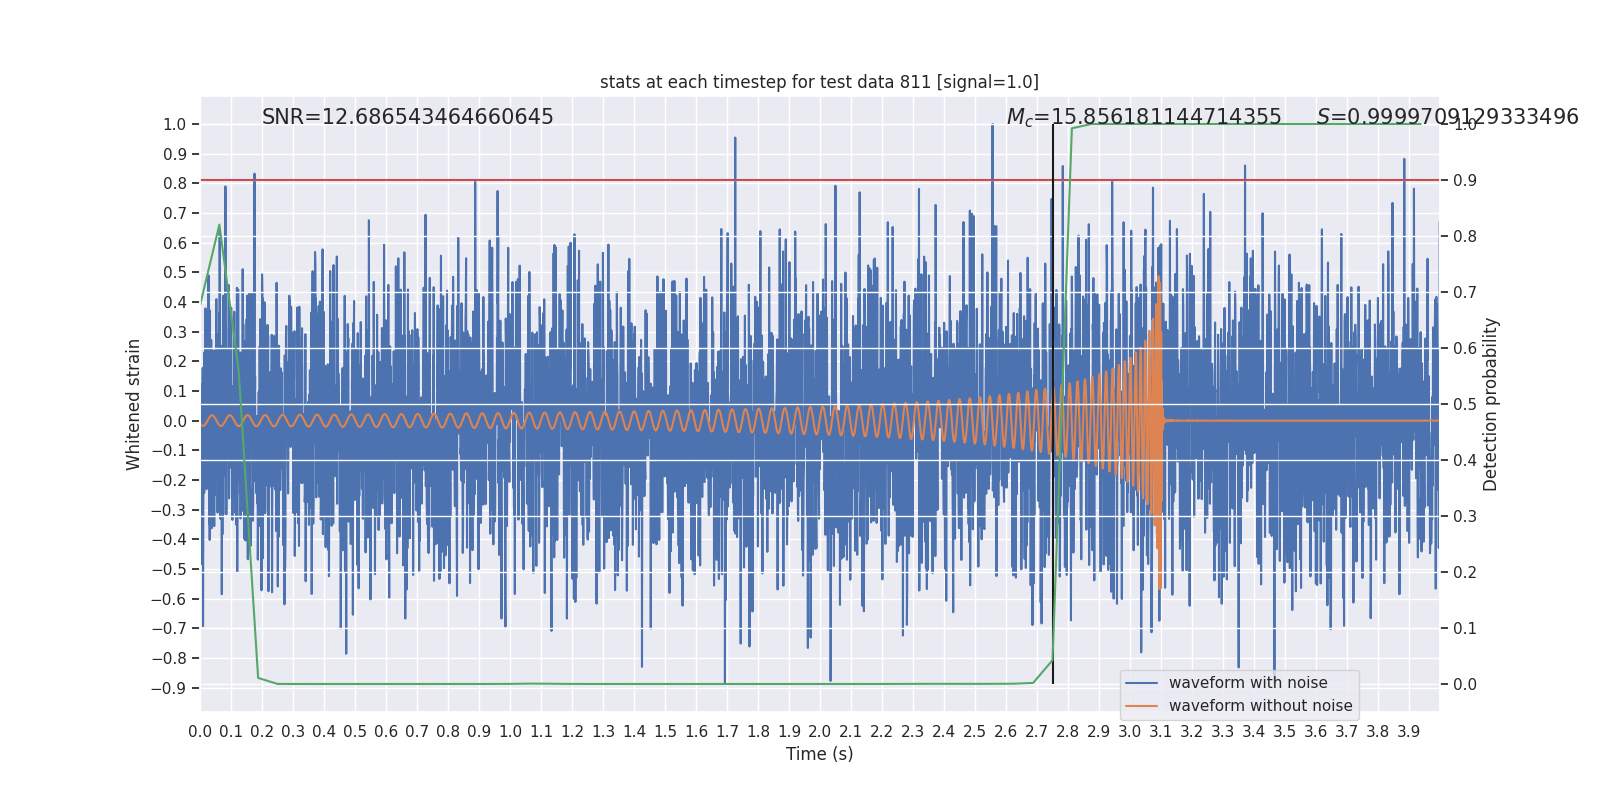1600x800 pixels.
Task: Click the x-axis tick label 1.0
Action: pyautogui.click(x=510, y=732)
